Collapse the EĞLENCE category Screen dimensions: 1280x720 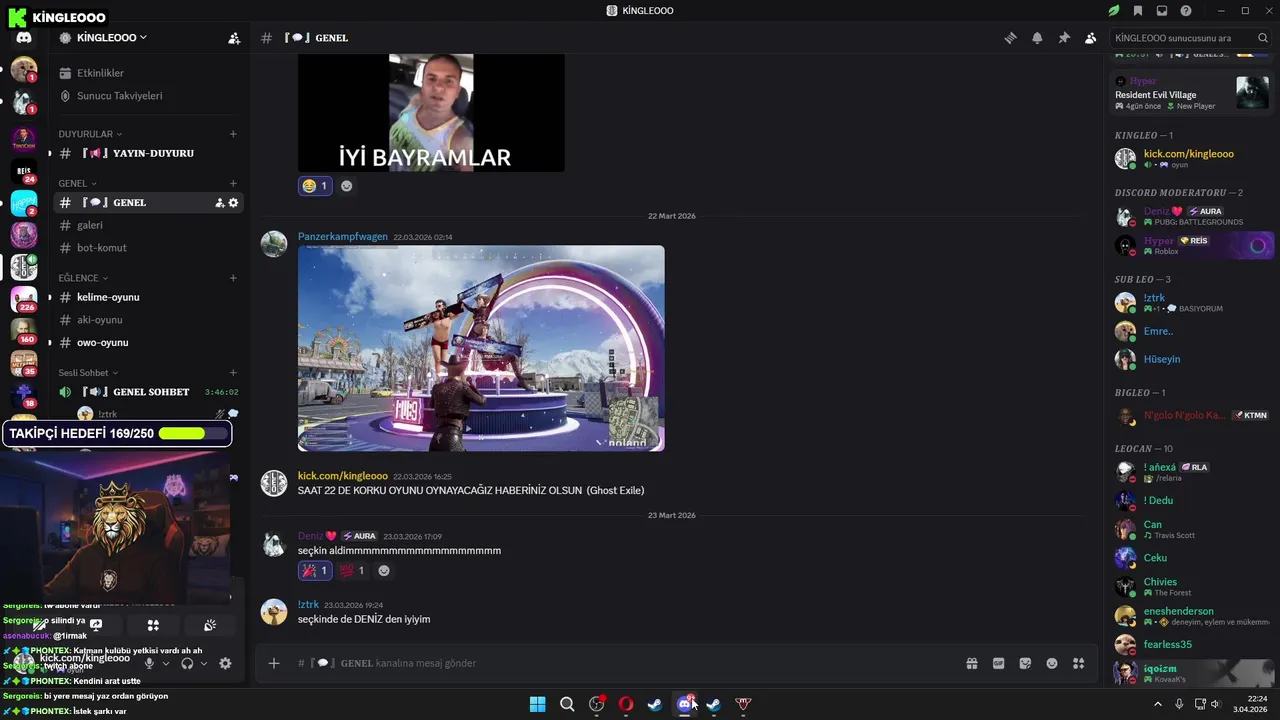tap(83, 278)
